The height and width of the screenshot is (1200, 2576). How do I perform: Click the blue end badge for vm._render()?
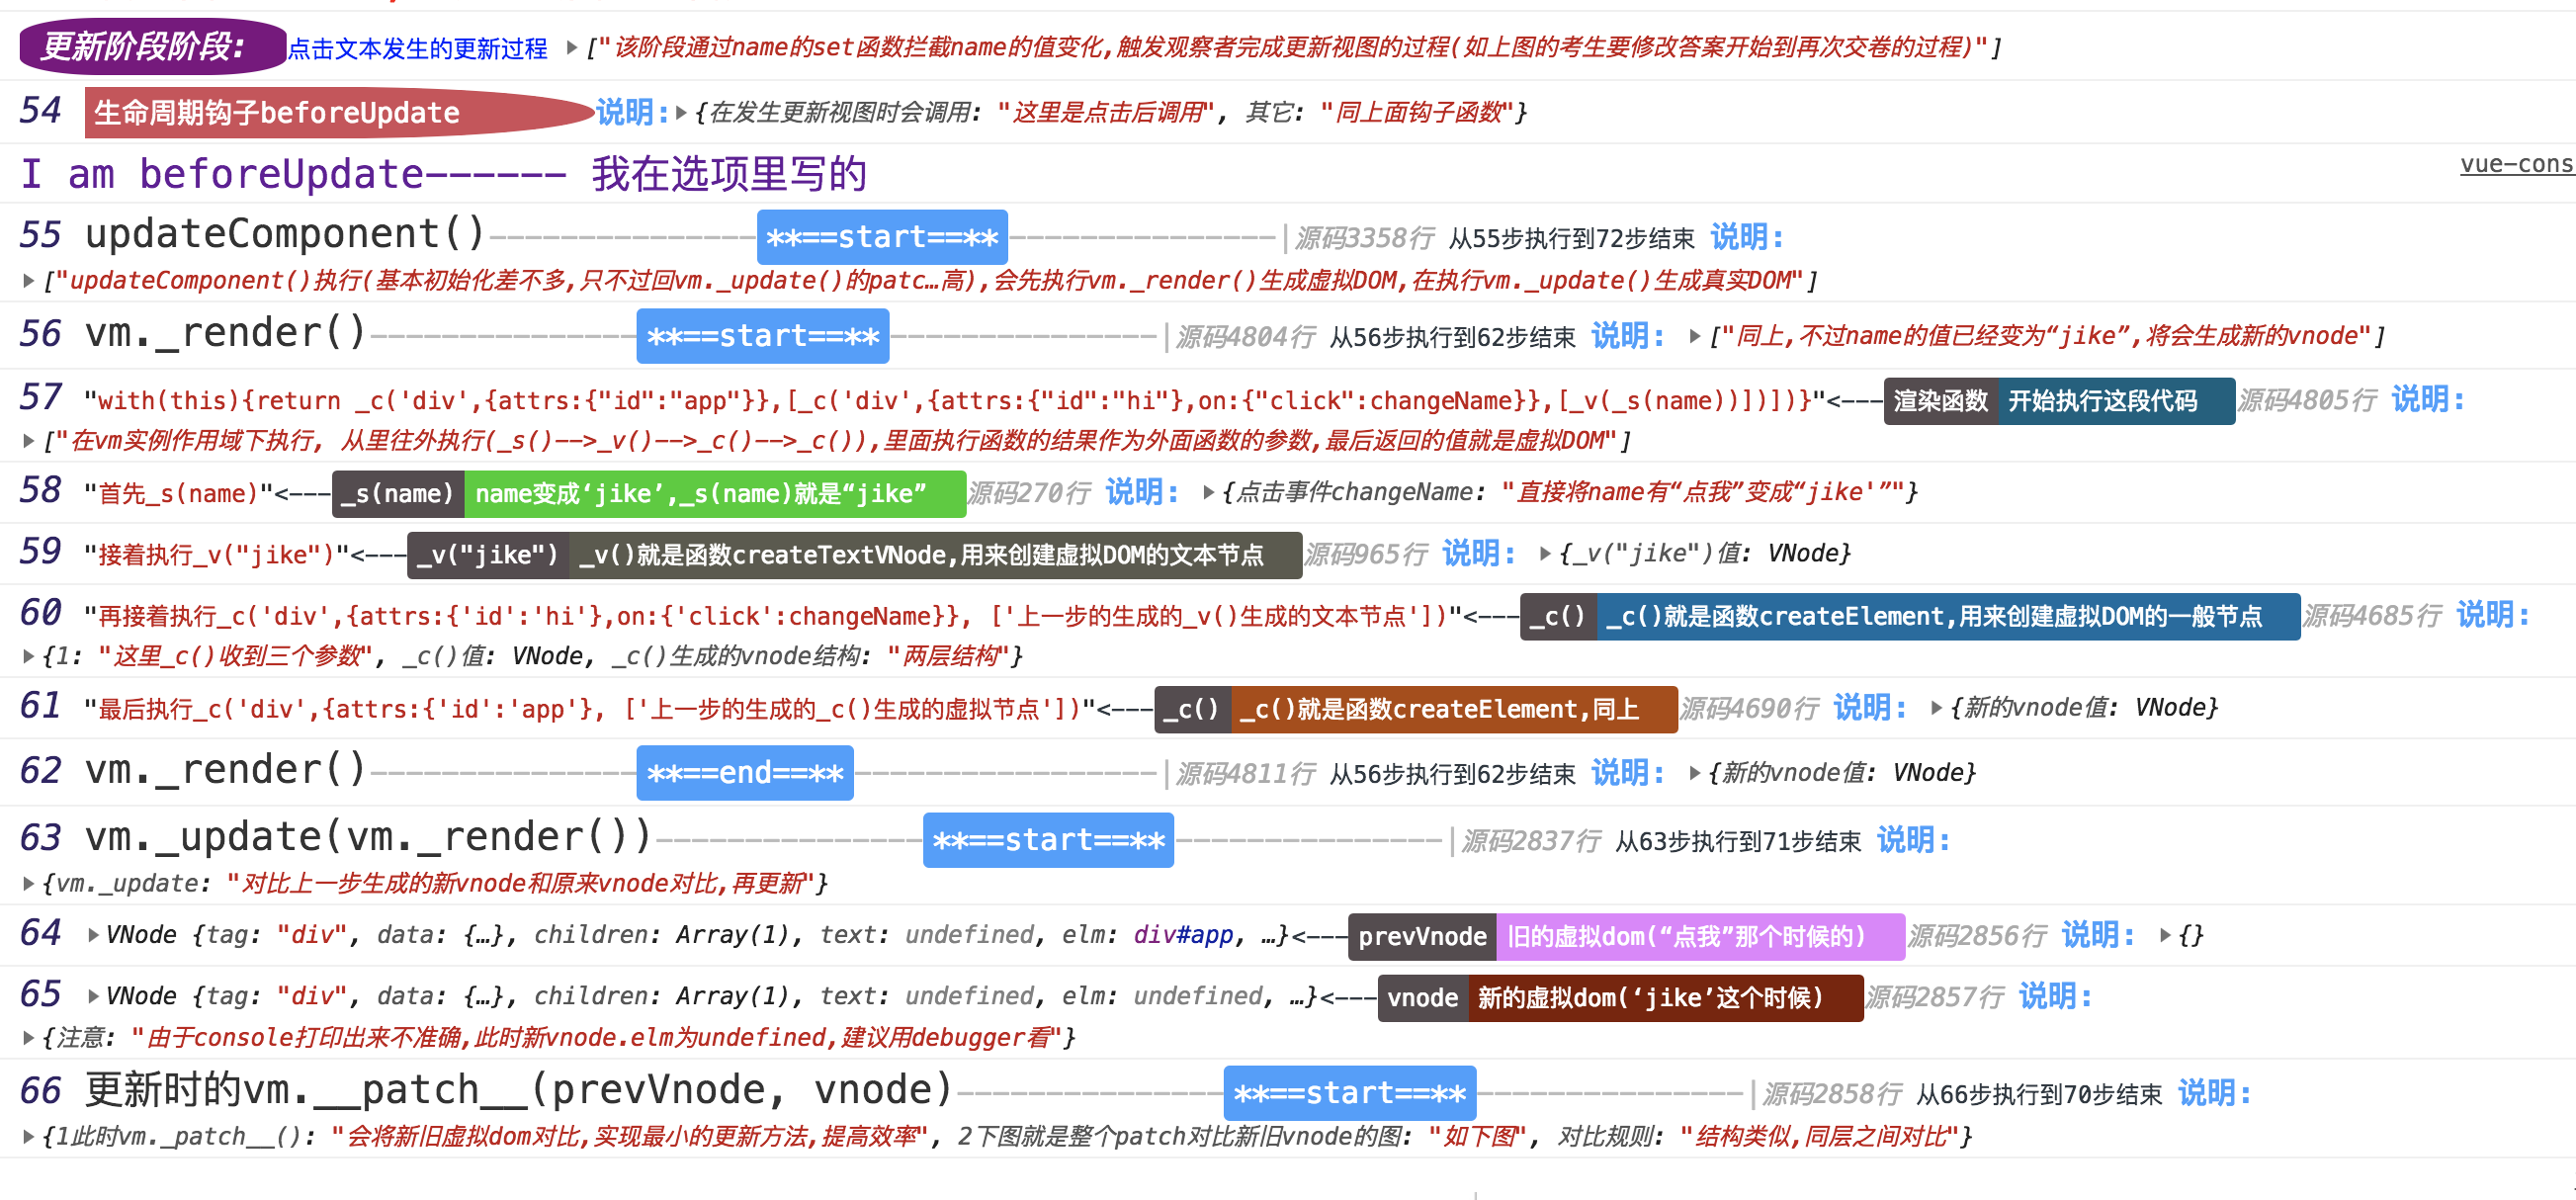pos(744,773)
